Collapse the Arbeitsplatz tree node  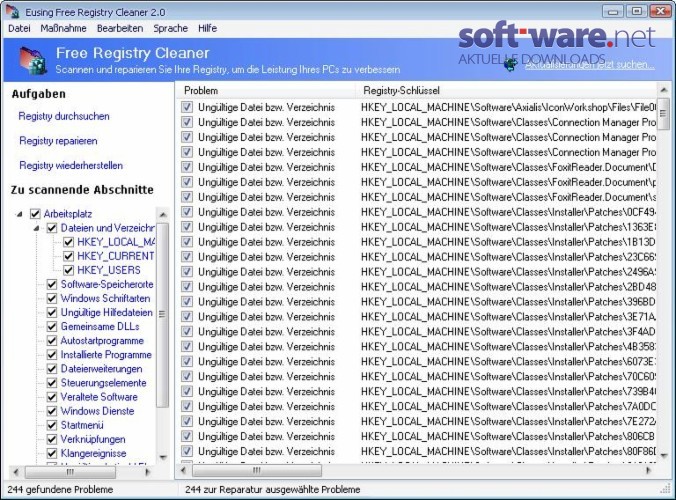pyautogui.click(x=19, y=214)
